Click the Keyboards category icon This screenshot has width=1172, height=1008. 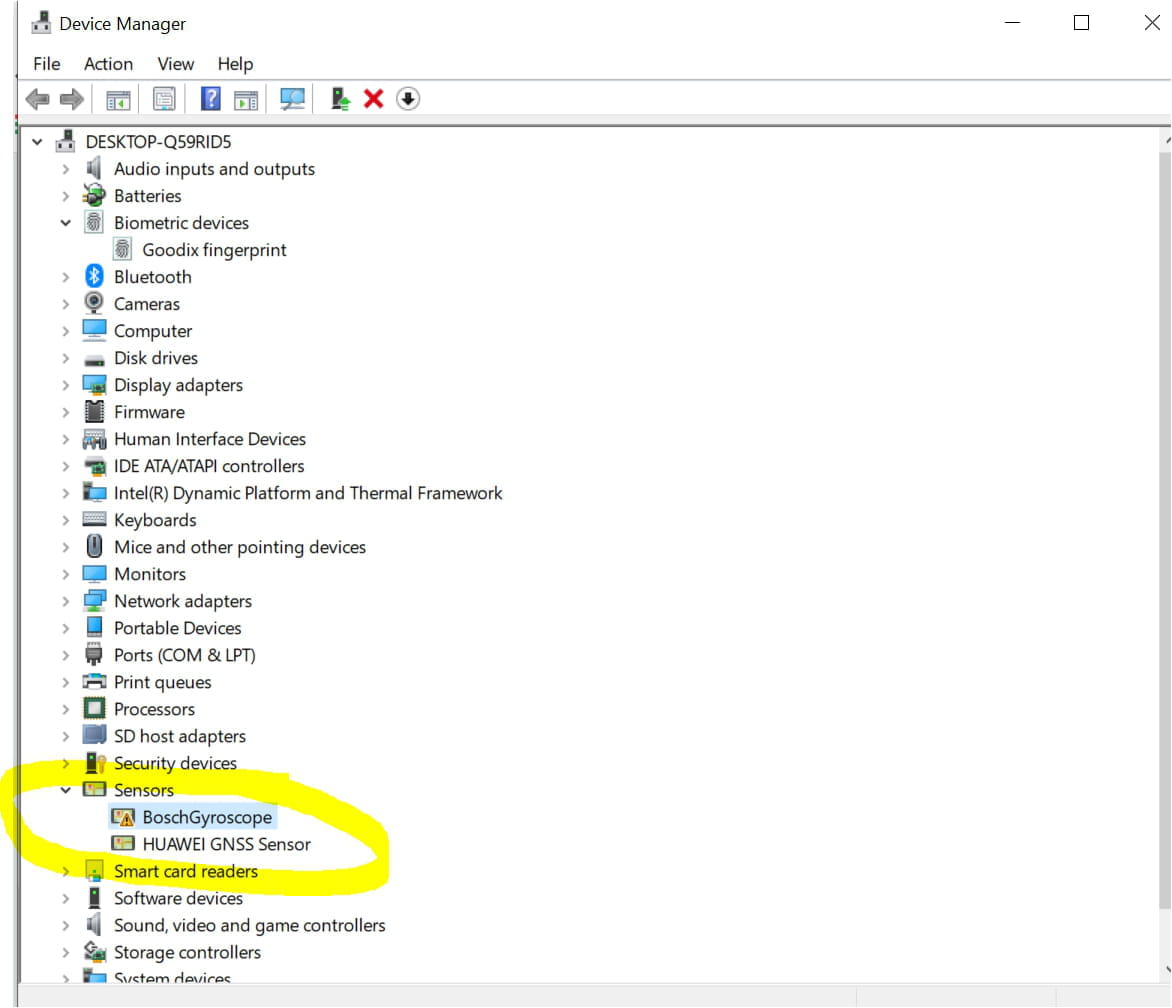coord(94,519)
